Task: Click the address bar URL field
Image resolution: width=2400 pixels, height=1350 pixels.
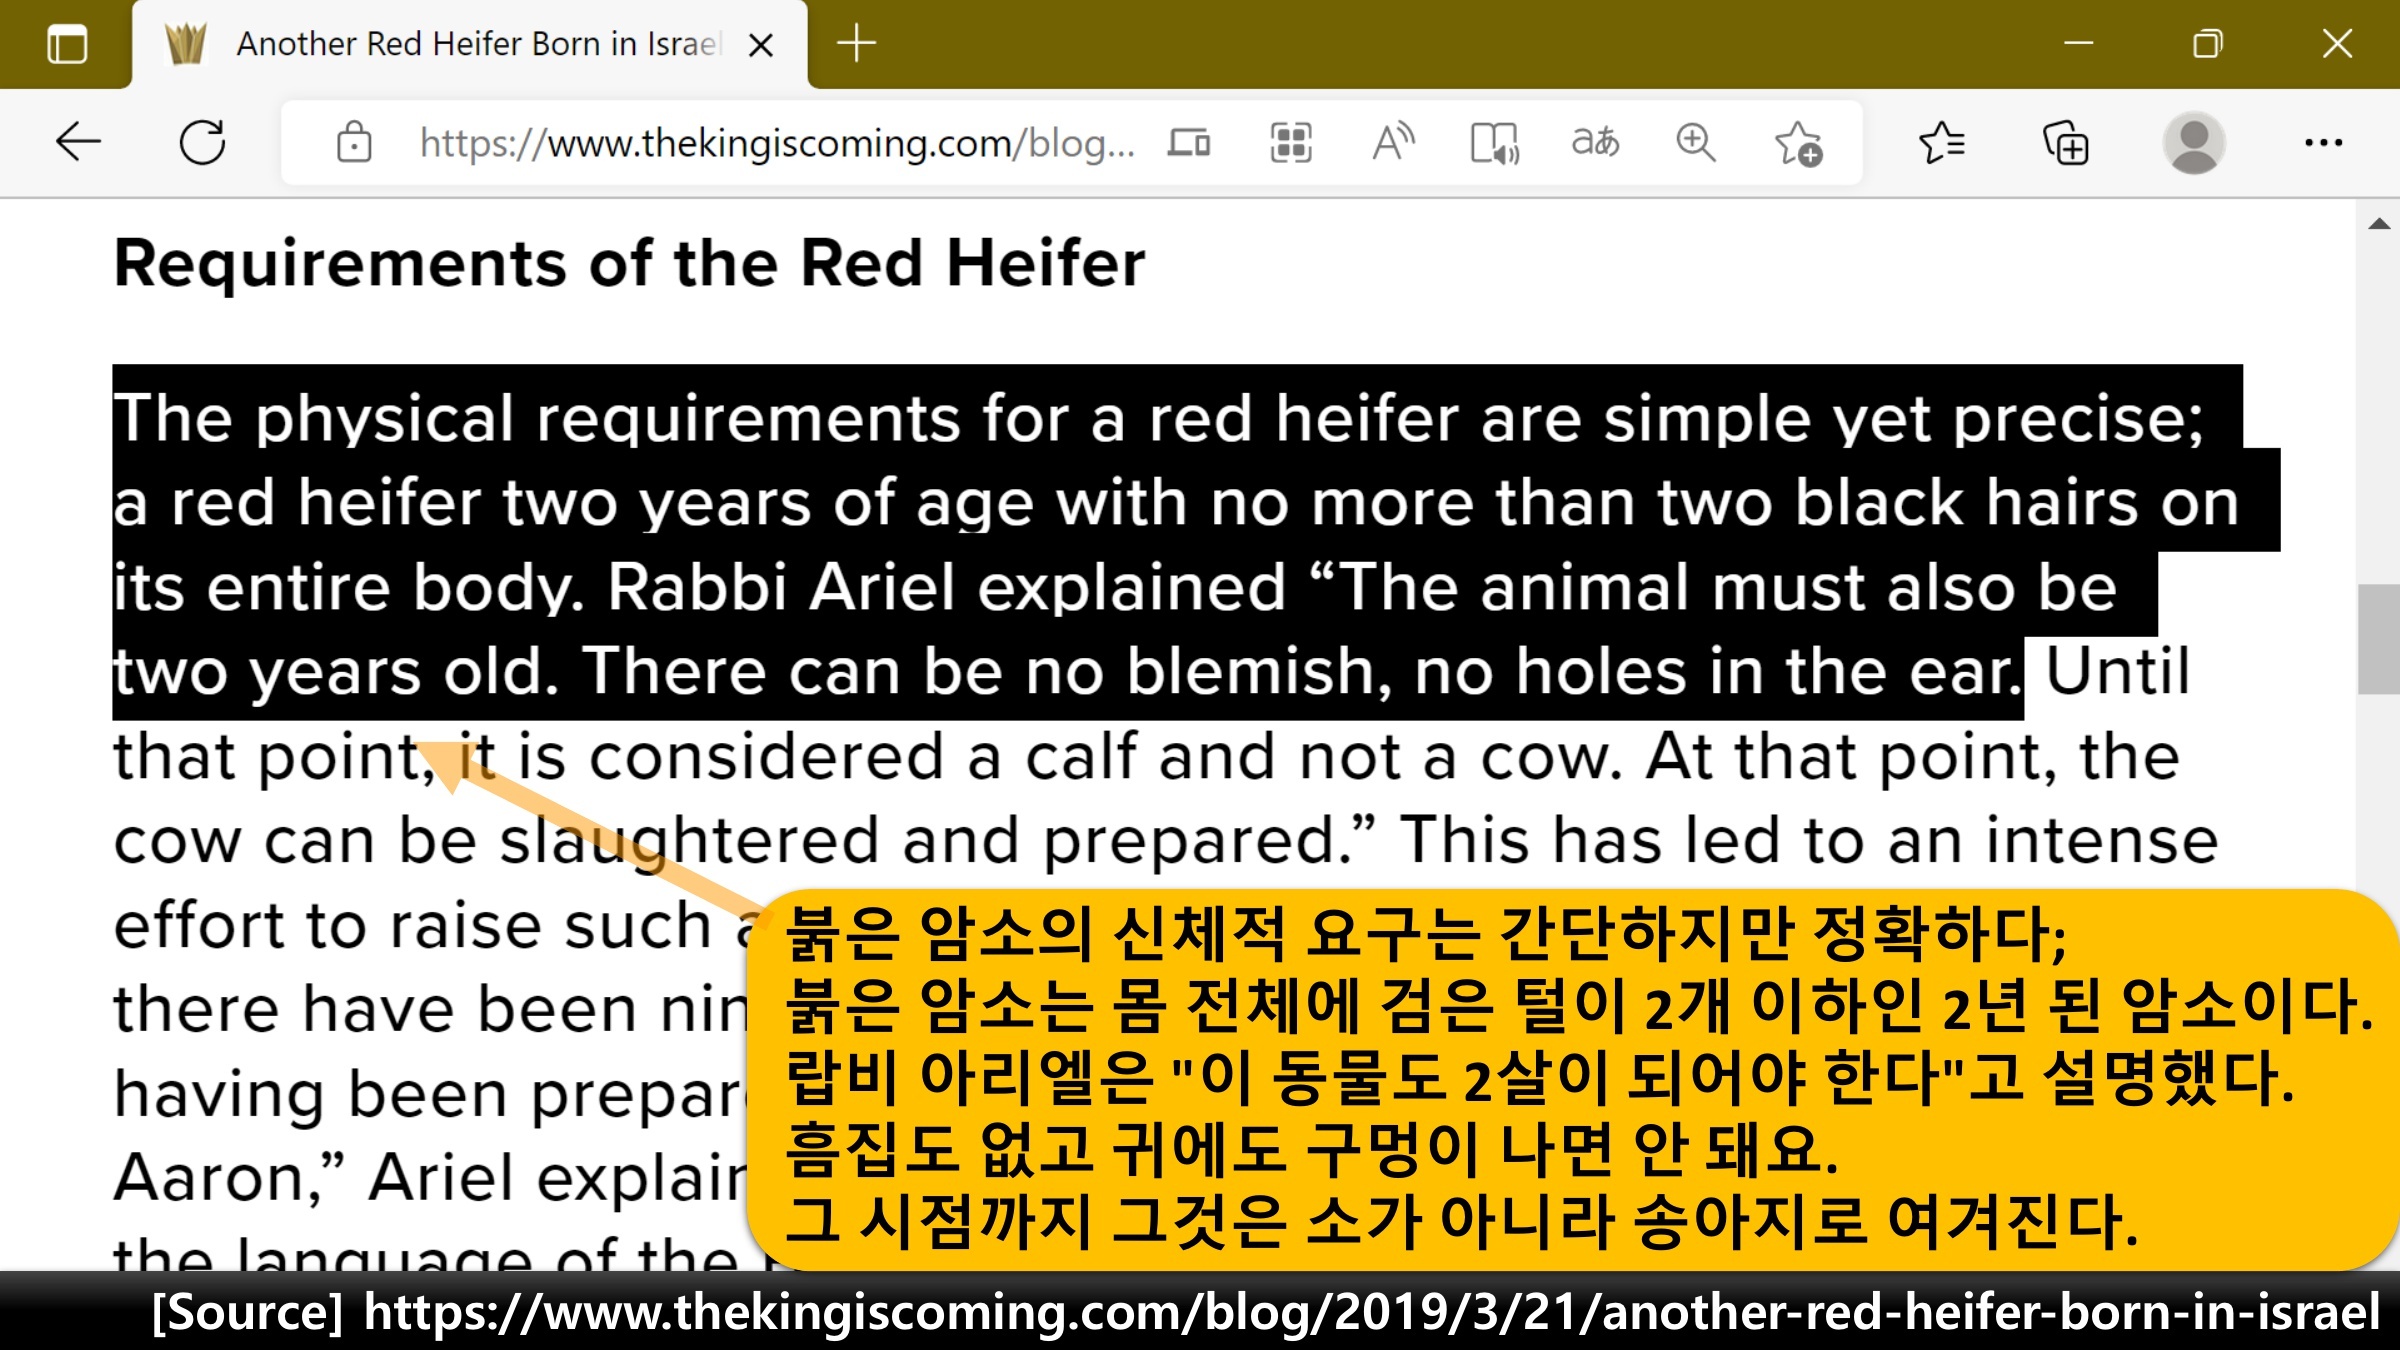Action: pos(775,143)
